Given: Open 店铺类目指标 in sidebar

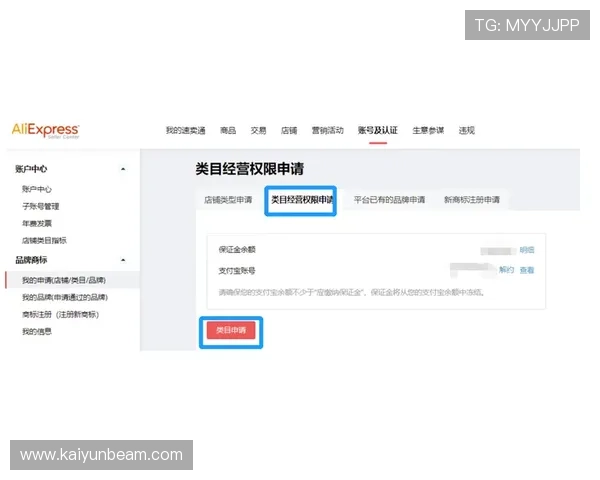Looking at the screenshot, I should click(44, 240).
